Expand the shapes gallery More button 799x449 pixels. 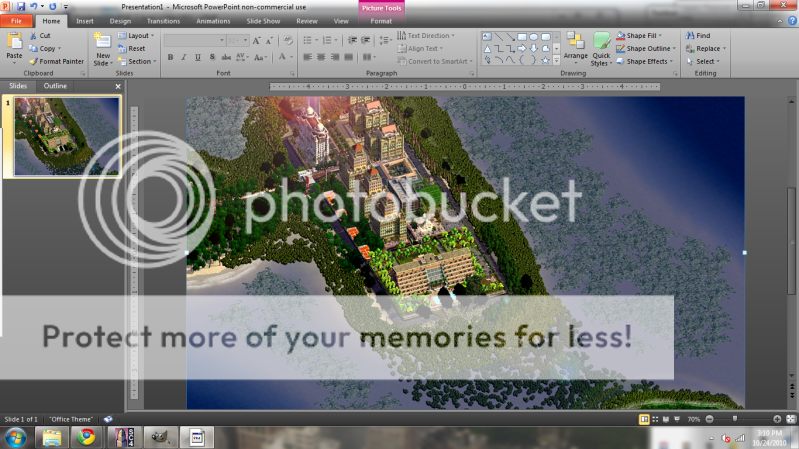[x=556, y=60]
